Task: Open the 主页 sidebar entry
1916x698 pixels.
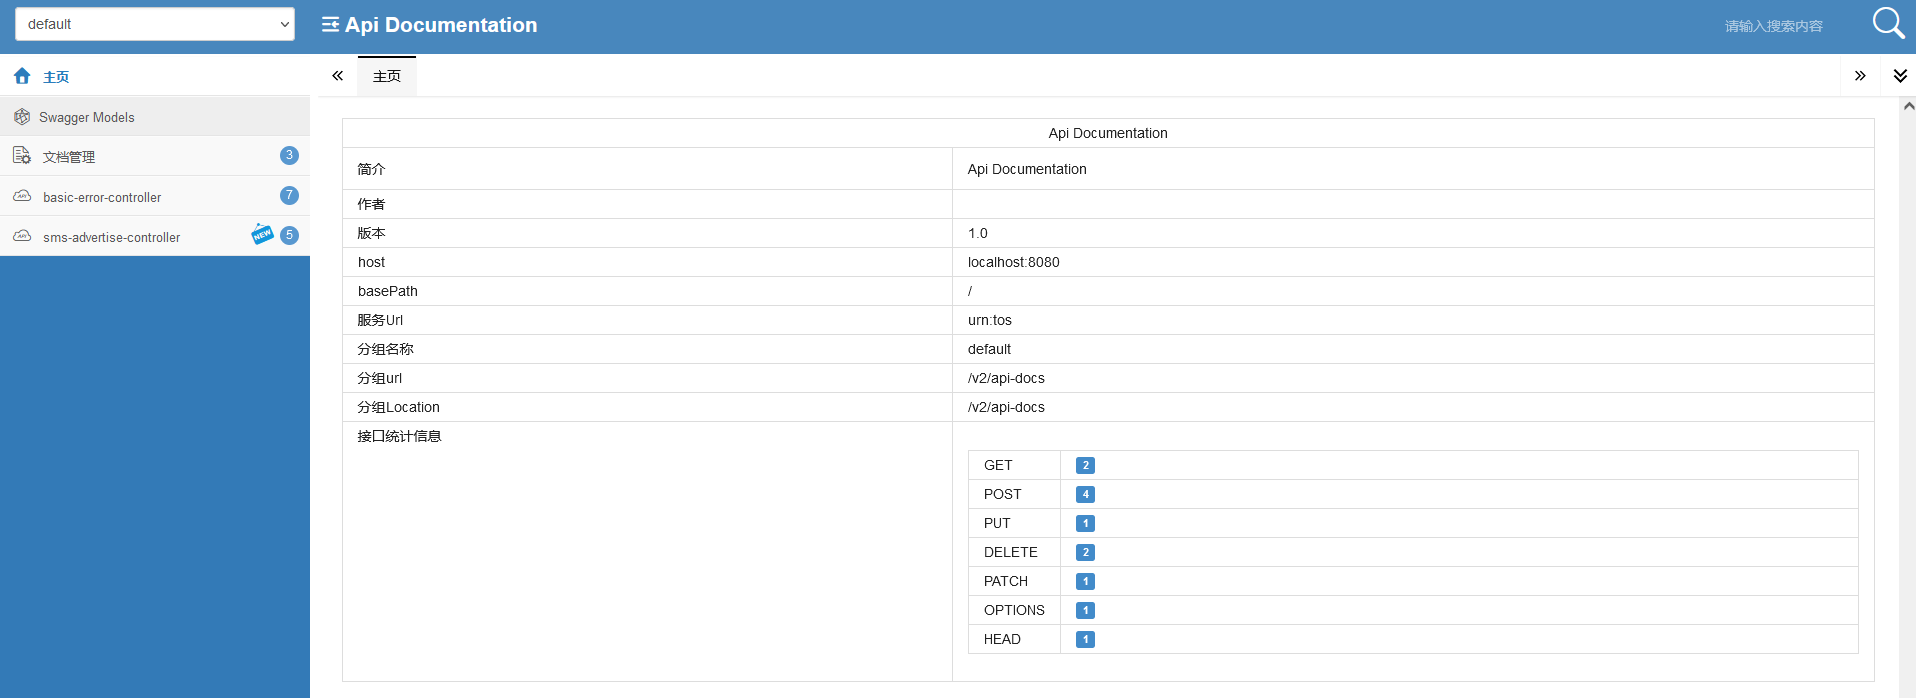Action: coord(155,76)
